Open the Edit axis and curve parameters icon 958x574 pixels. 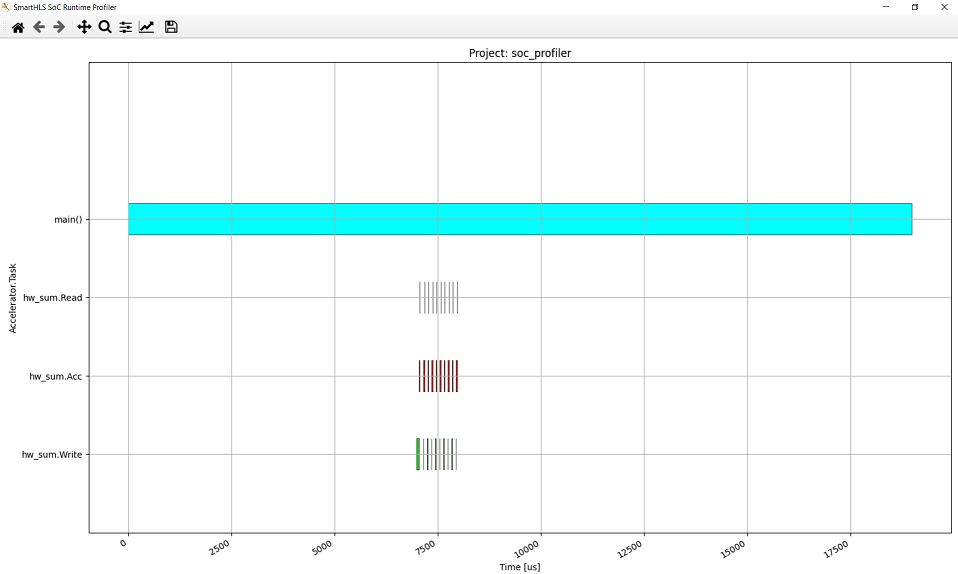tap(146, 27)
